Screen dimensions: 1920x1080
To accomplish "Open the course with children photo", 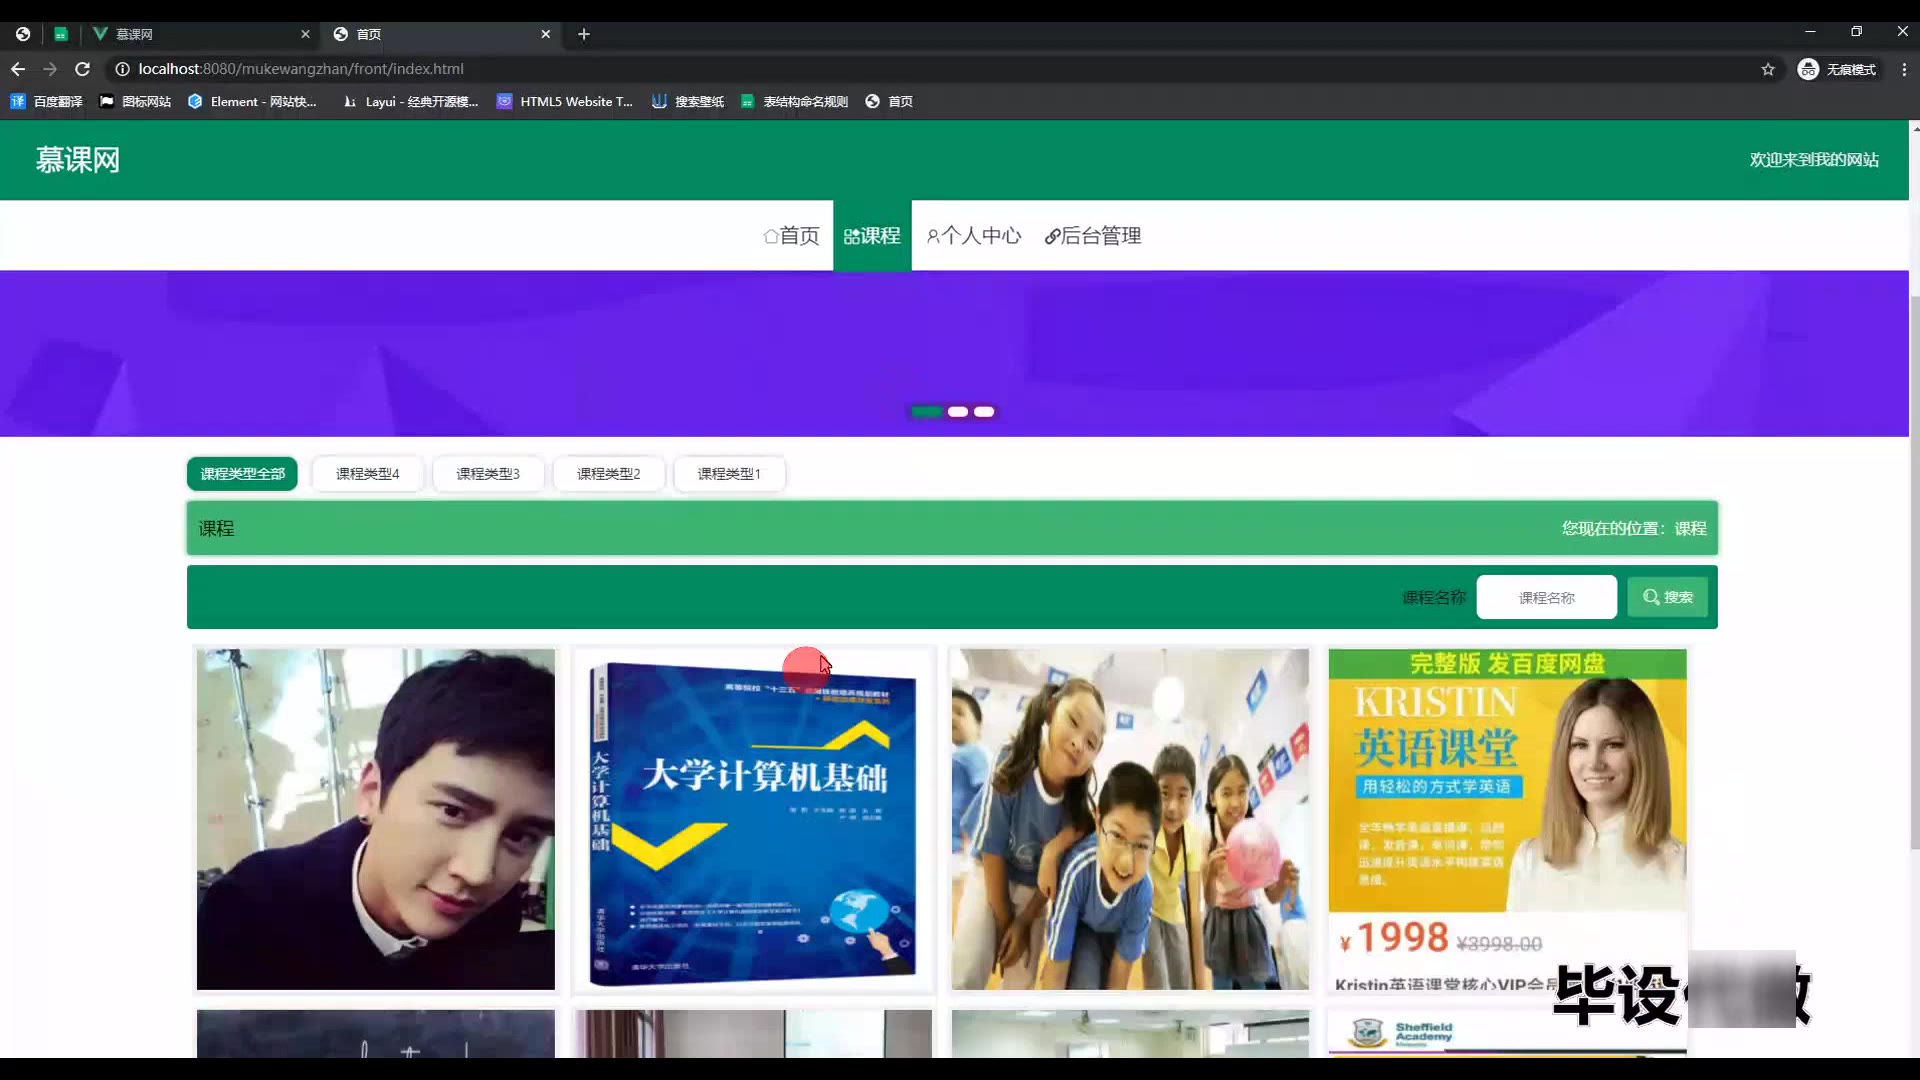I will (1130, 820).
